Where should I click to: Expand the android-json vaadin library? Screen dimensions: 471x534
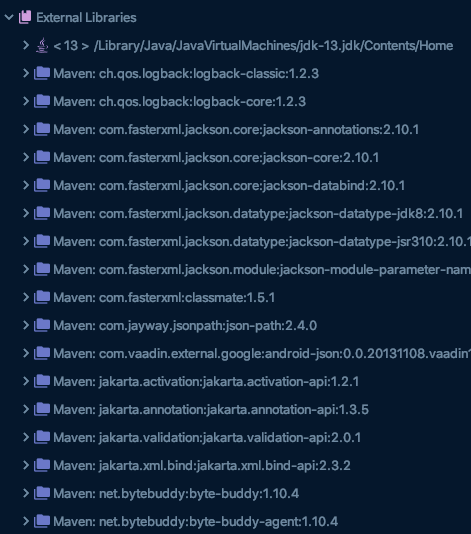click(26, 352)
